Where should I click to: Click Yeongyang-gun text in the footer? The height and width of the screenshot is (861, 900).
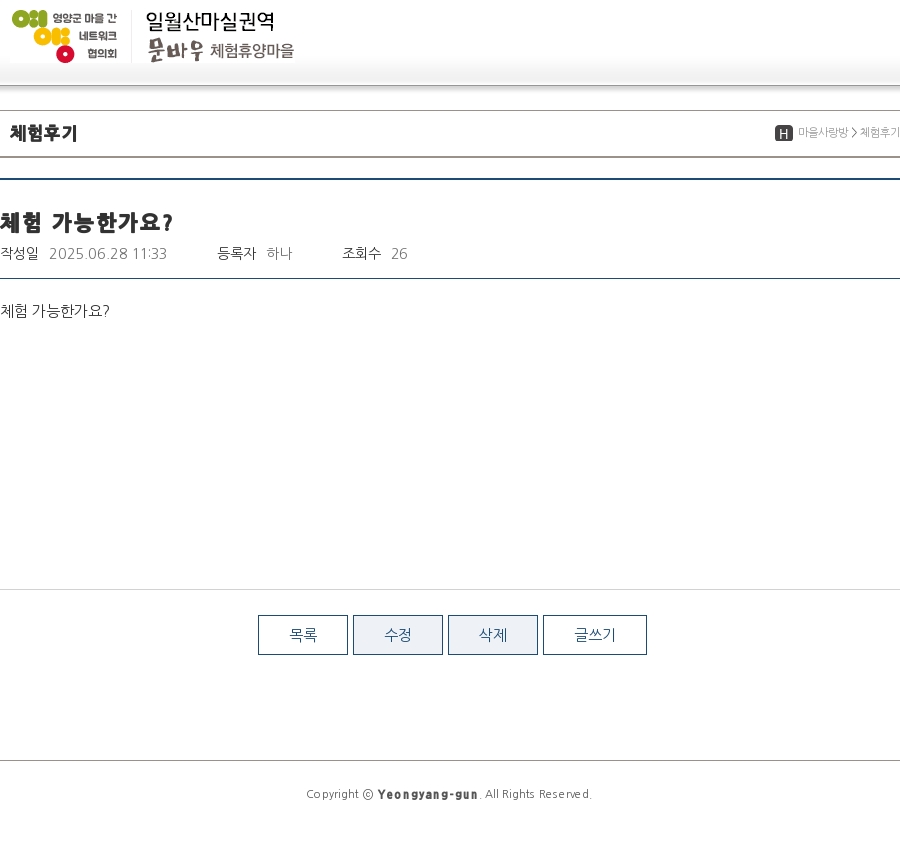428,794
